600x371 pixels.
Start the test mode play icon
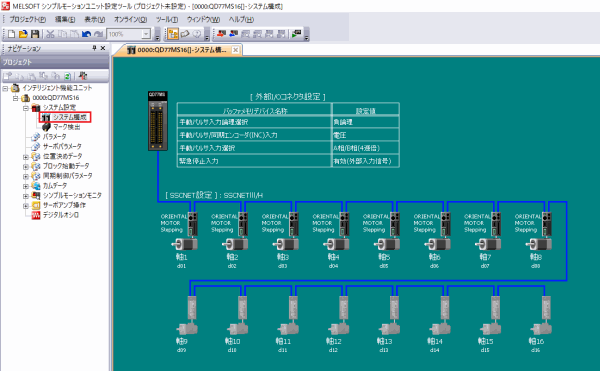point(297,34)
